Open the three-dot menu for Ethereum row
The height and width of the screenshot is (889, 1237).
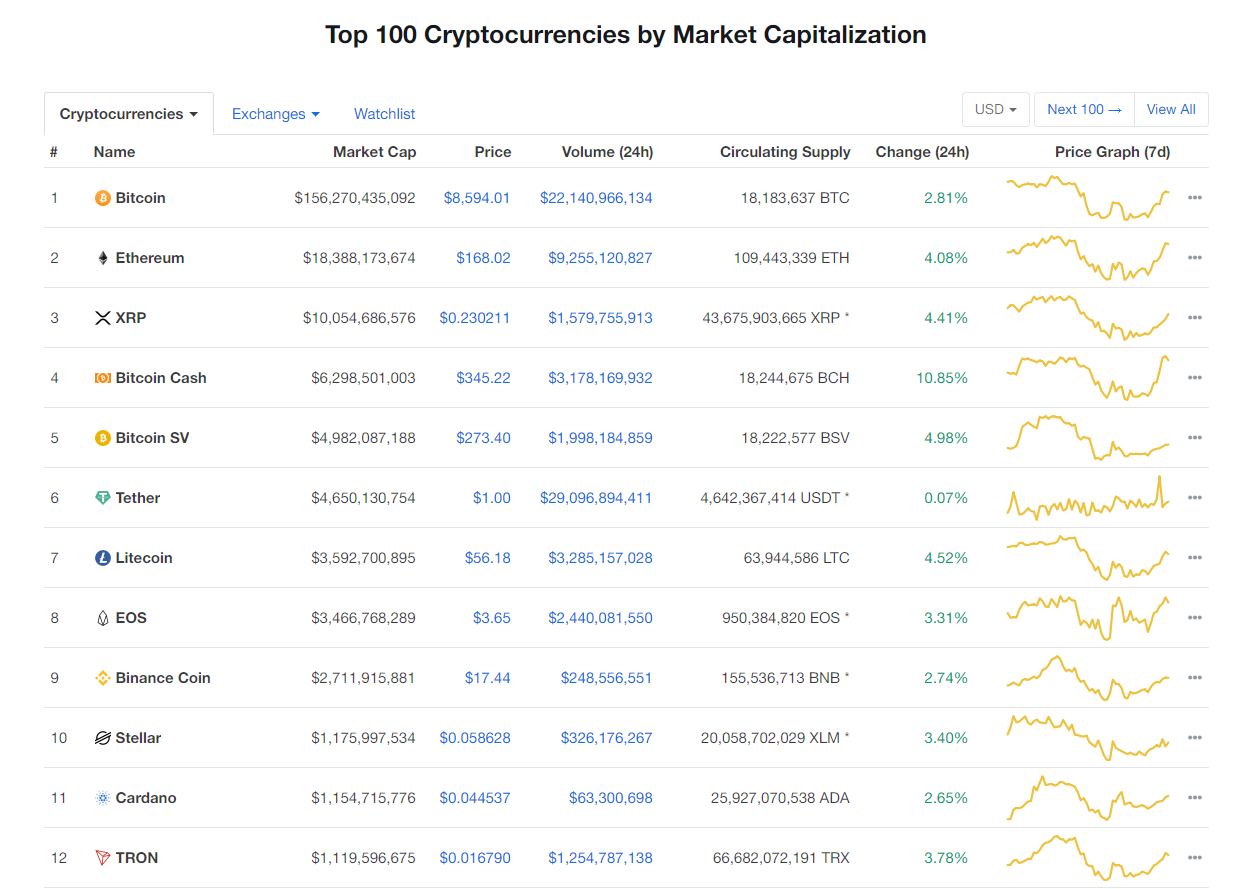(x=1194, y=258)
